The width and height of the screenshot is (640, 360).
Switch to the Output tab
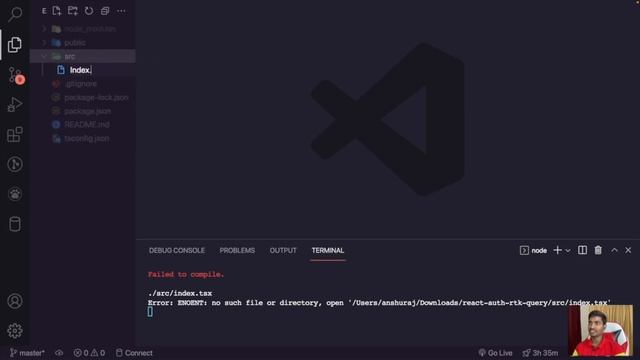click(283, 251)
